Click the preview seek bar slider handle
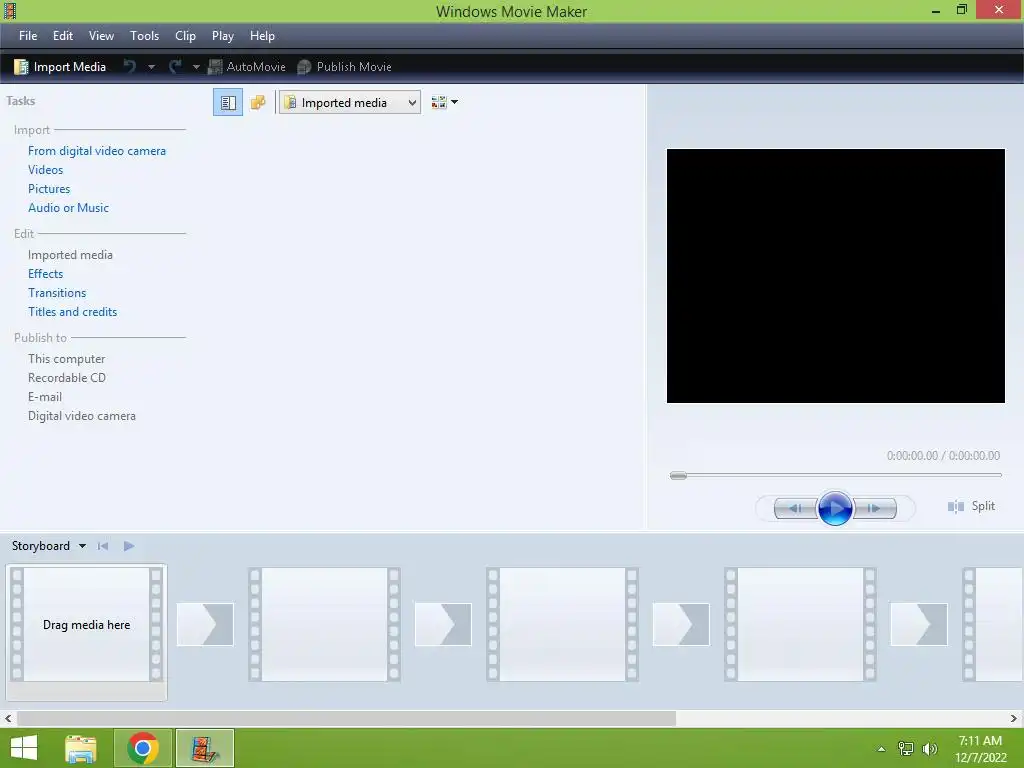The height and width of the screenshot is (768, 1024). coord(679,475)
